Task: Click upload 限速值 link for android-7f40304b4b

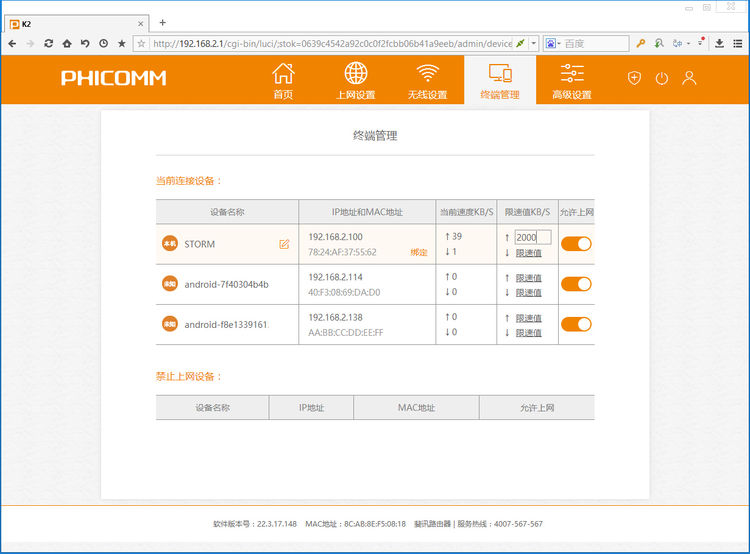Action: pos(528,277)
